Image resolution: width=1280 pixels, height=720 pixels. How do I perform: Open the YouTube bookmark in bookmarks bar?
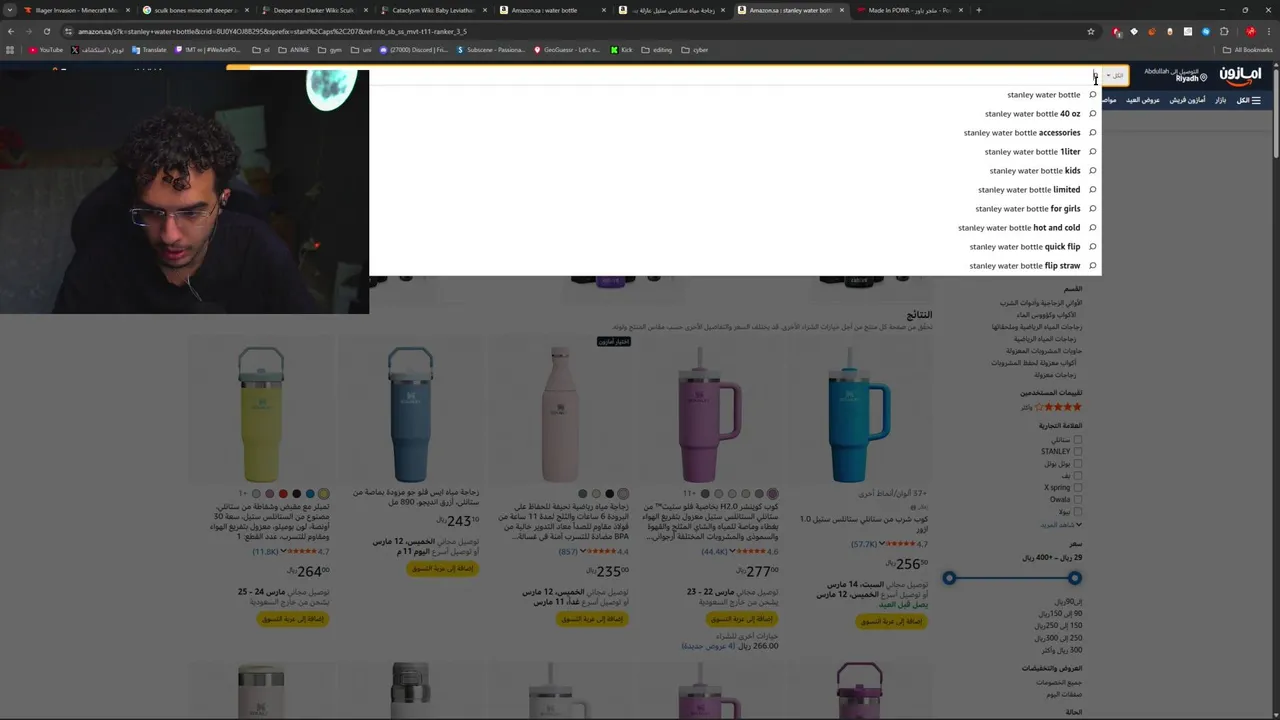coord(46,50)
